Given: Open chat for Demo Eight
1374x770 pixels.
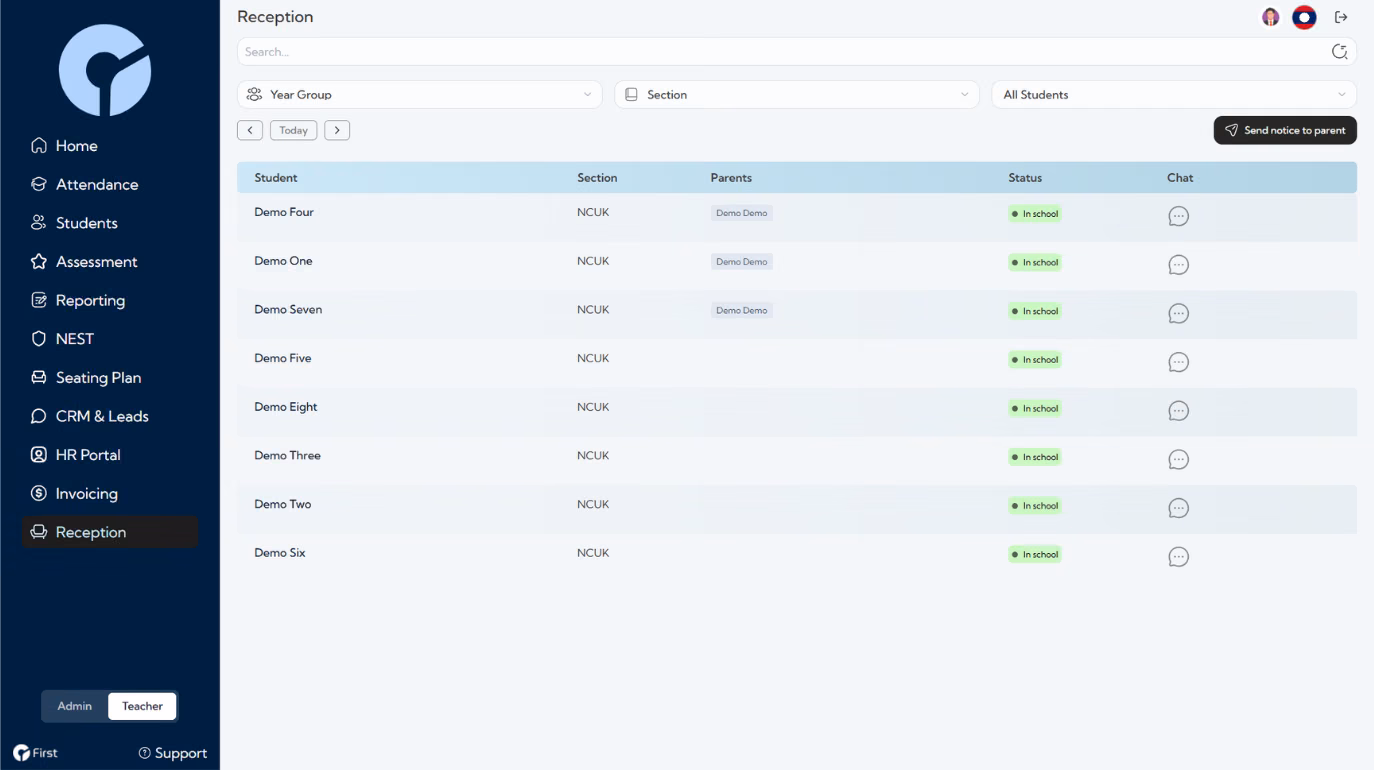Looking at the screenshot, I should point(1179,411).
